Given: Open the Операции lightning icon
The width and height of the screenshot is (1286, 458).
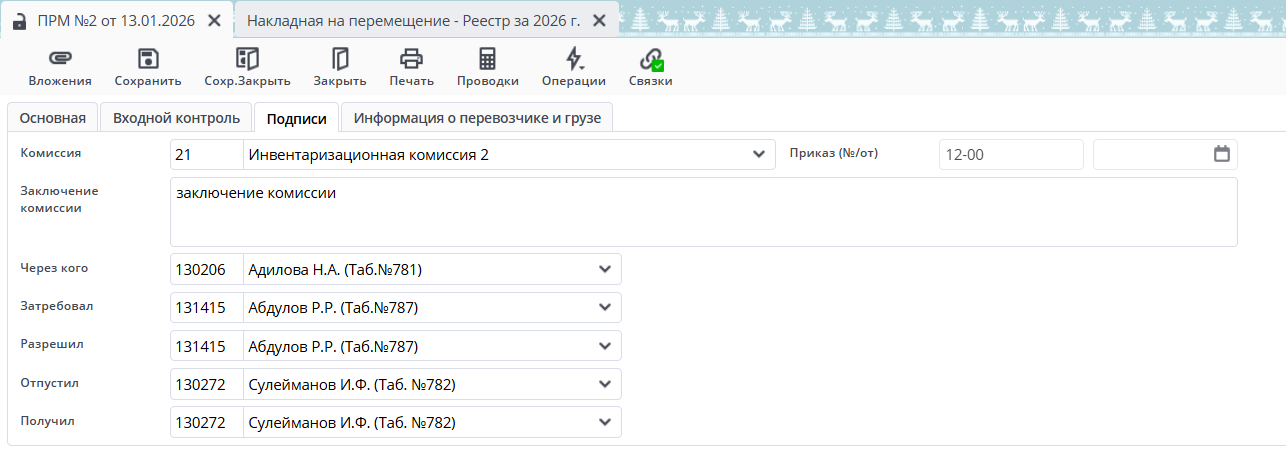Looking at the screenshot, I should pyautogui.click(x=573, y=59).
